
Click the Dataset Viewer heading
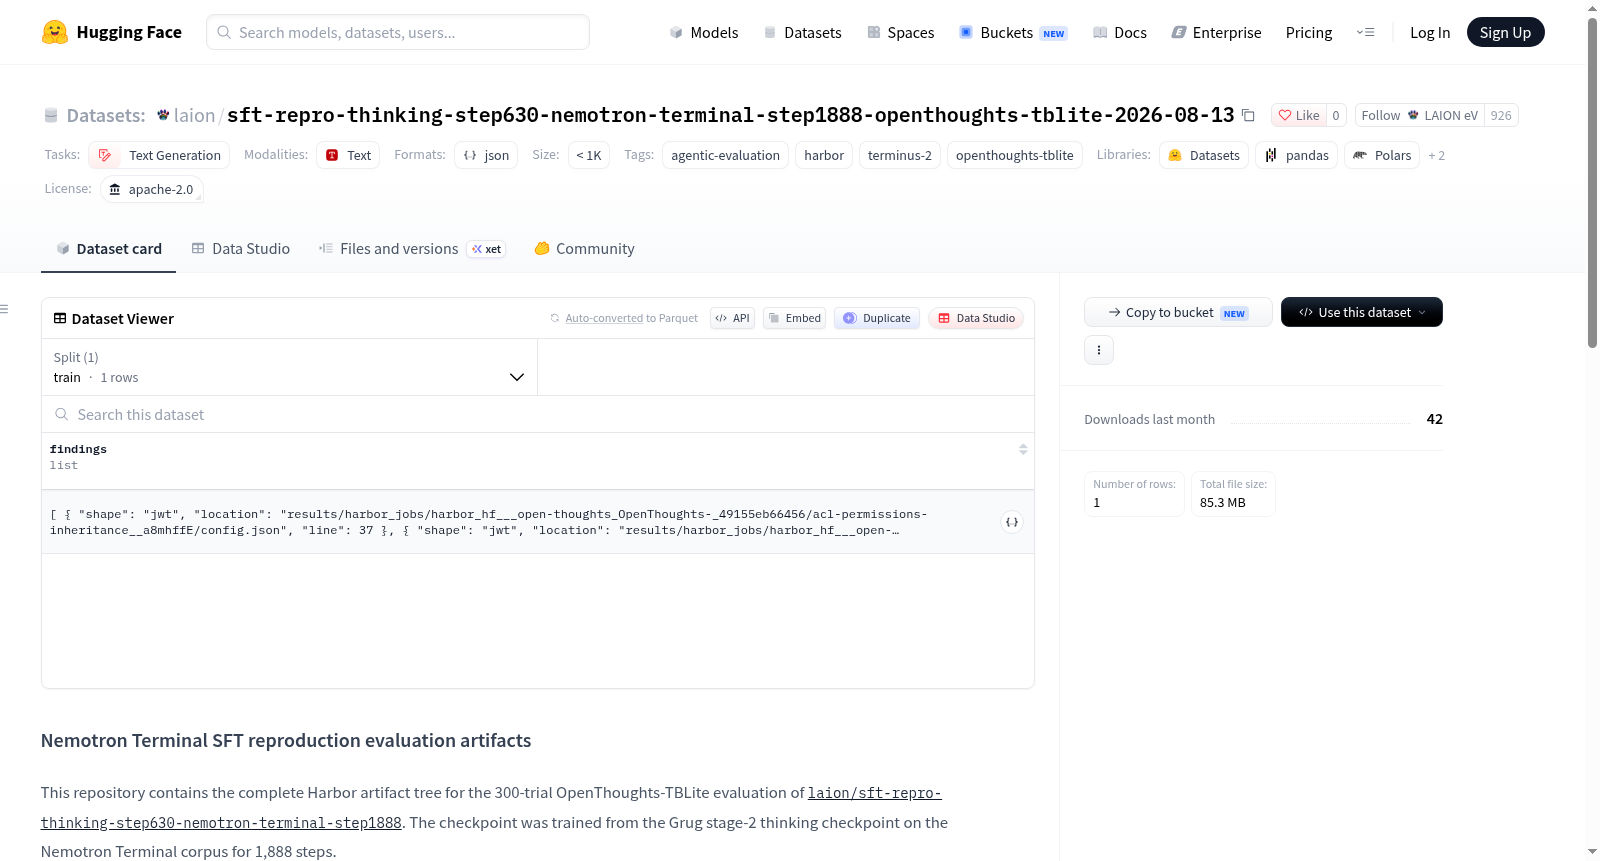coord(123,318)
